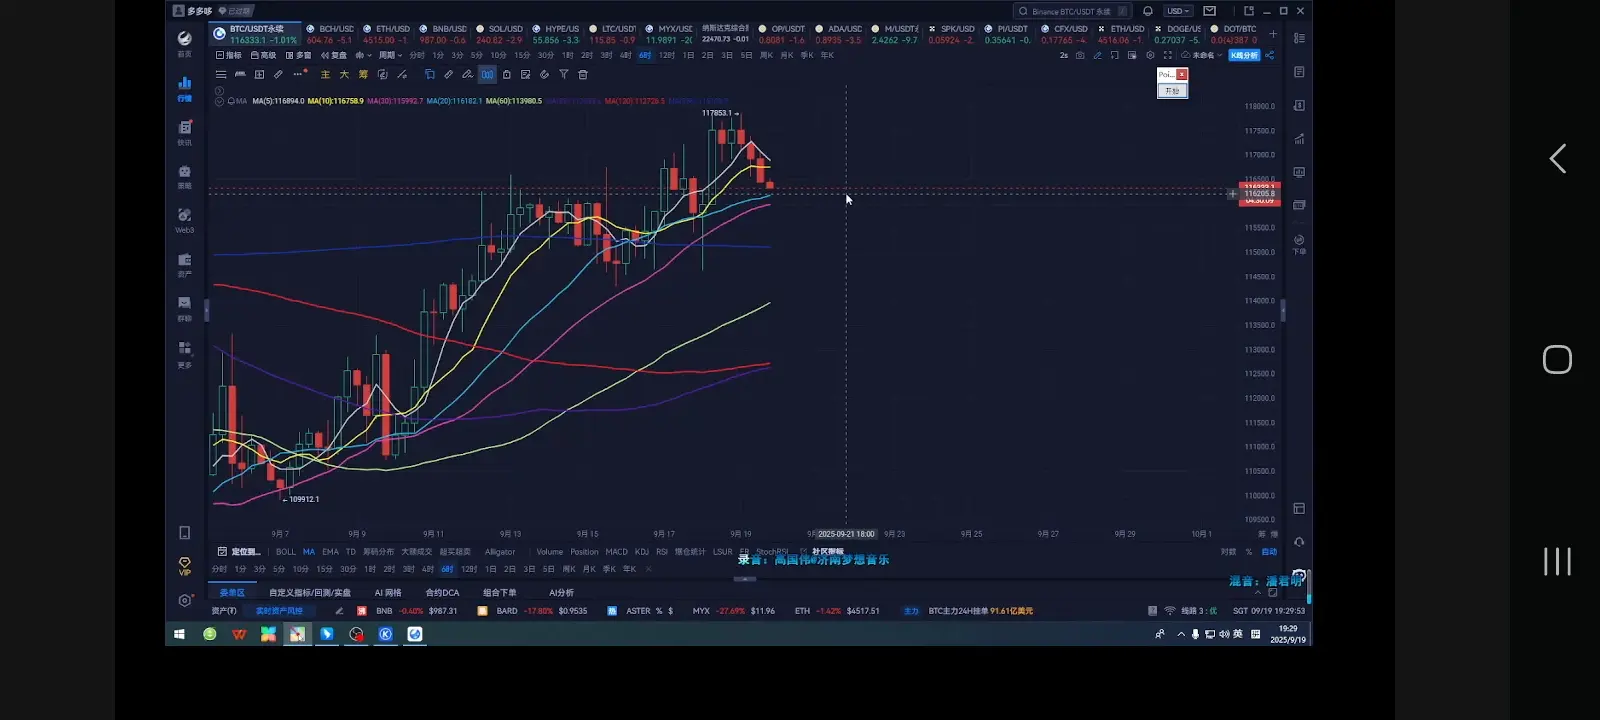Click the SGT 09/19 time status
The image size is (1600, 720).
pyautogui.click(x=1268, y=611)
